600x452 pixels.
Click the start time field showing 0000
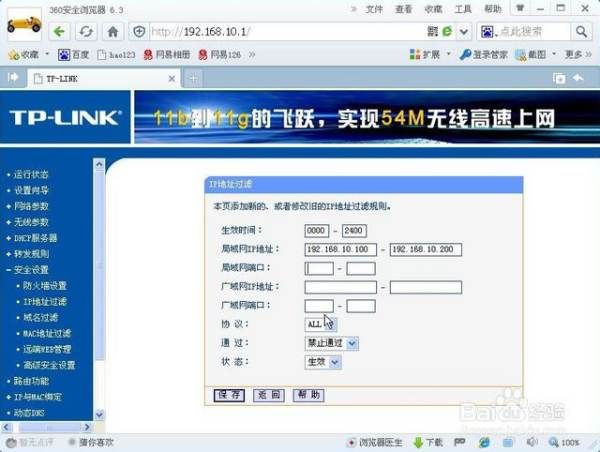pos(317,231)
